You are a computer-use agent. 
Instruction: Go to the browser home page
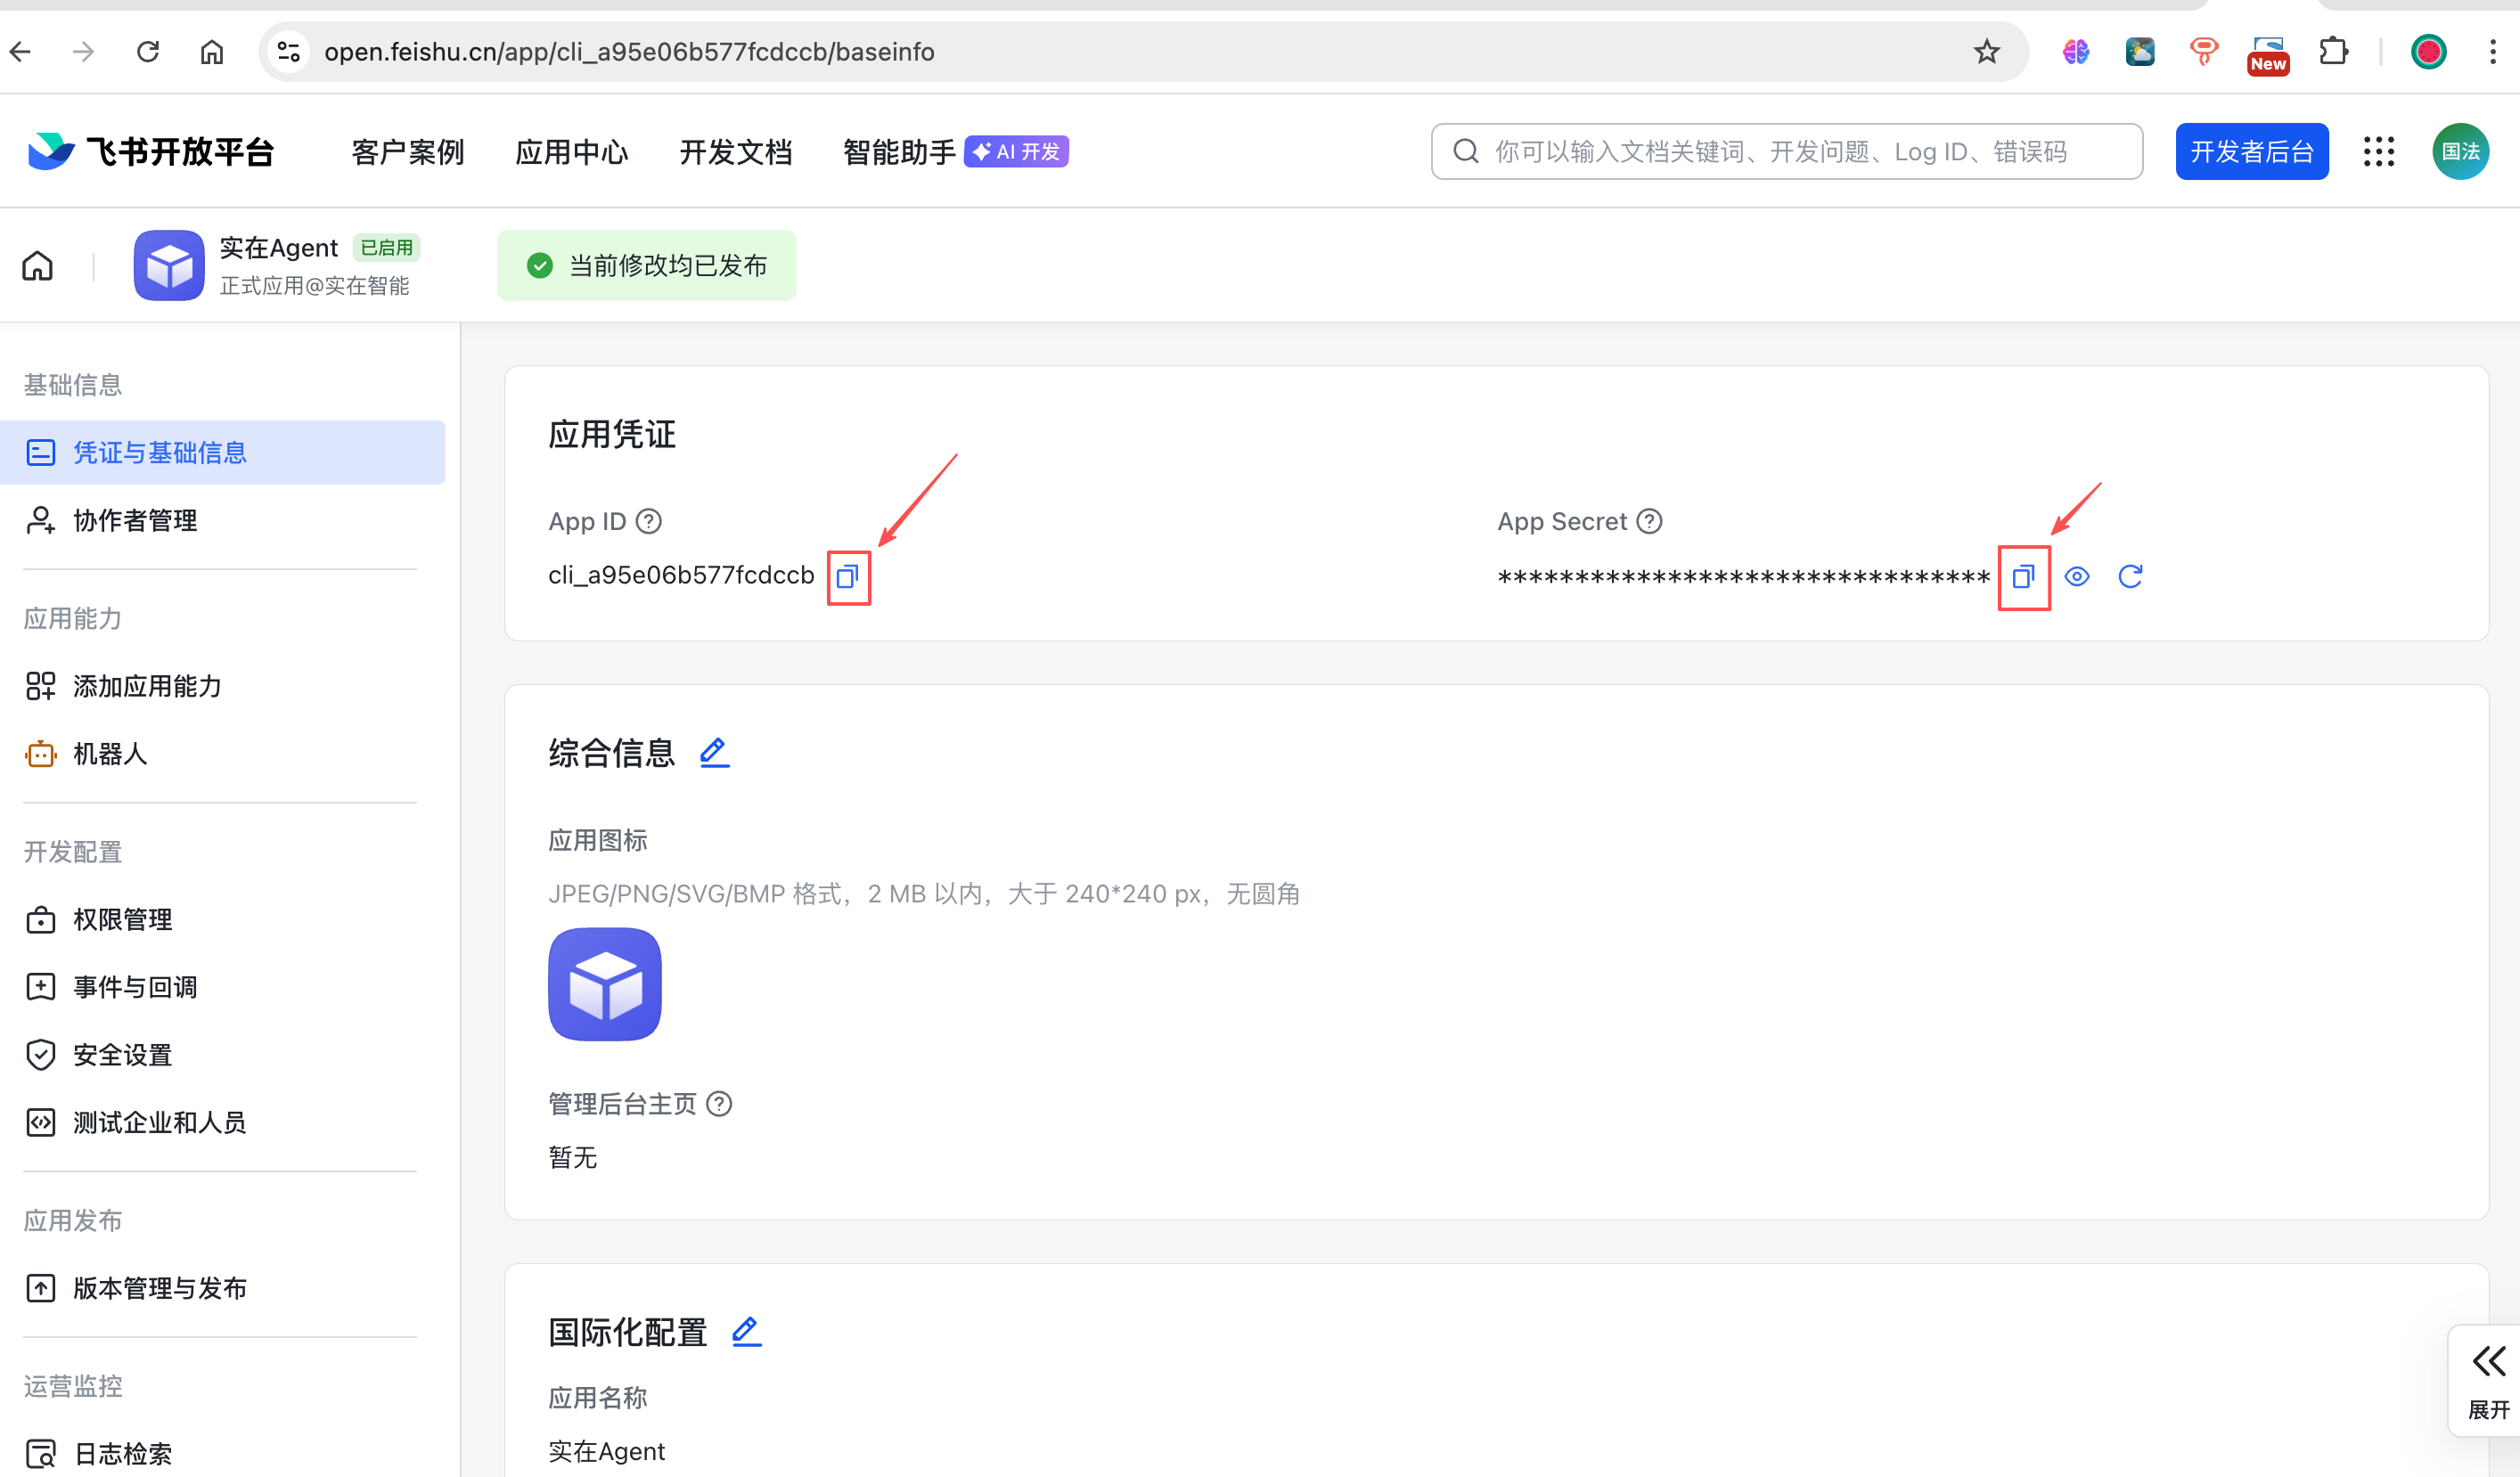click(x=212, y=51)
